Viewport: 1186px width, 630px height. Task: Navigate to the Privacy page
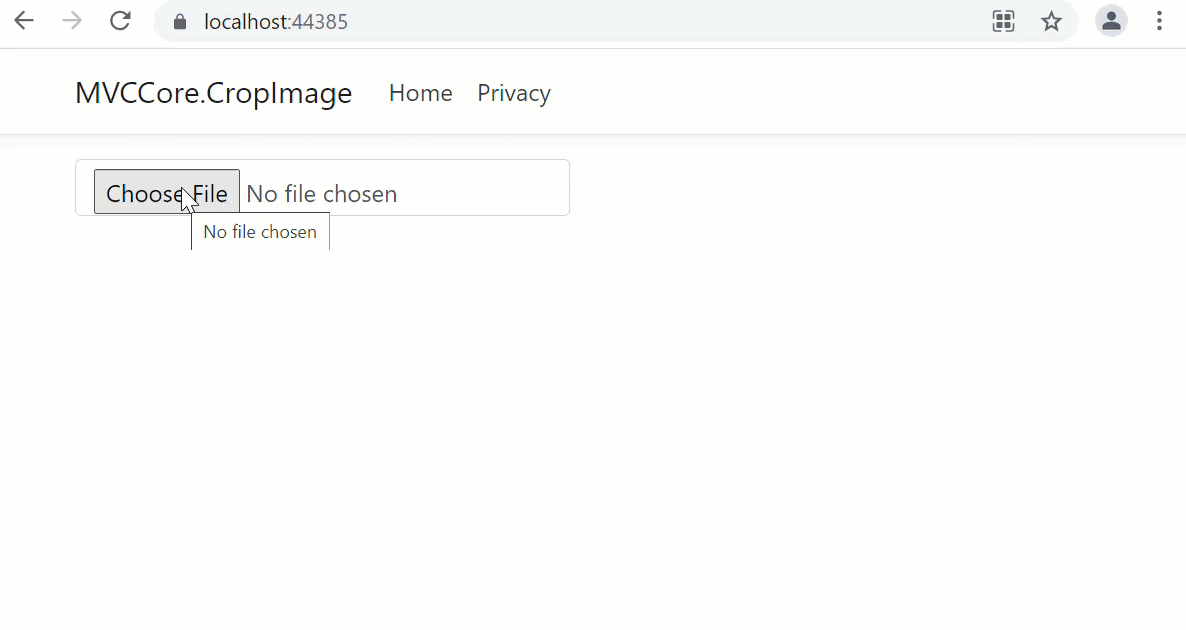[513, 93]
